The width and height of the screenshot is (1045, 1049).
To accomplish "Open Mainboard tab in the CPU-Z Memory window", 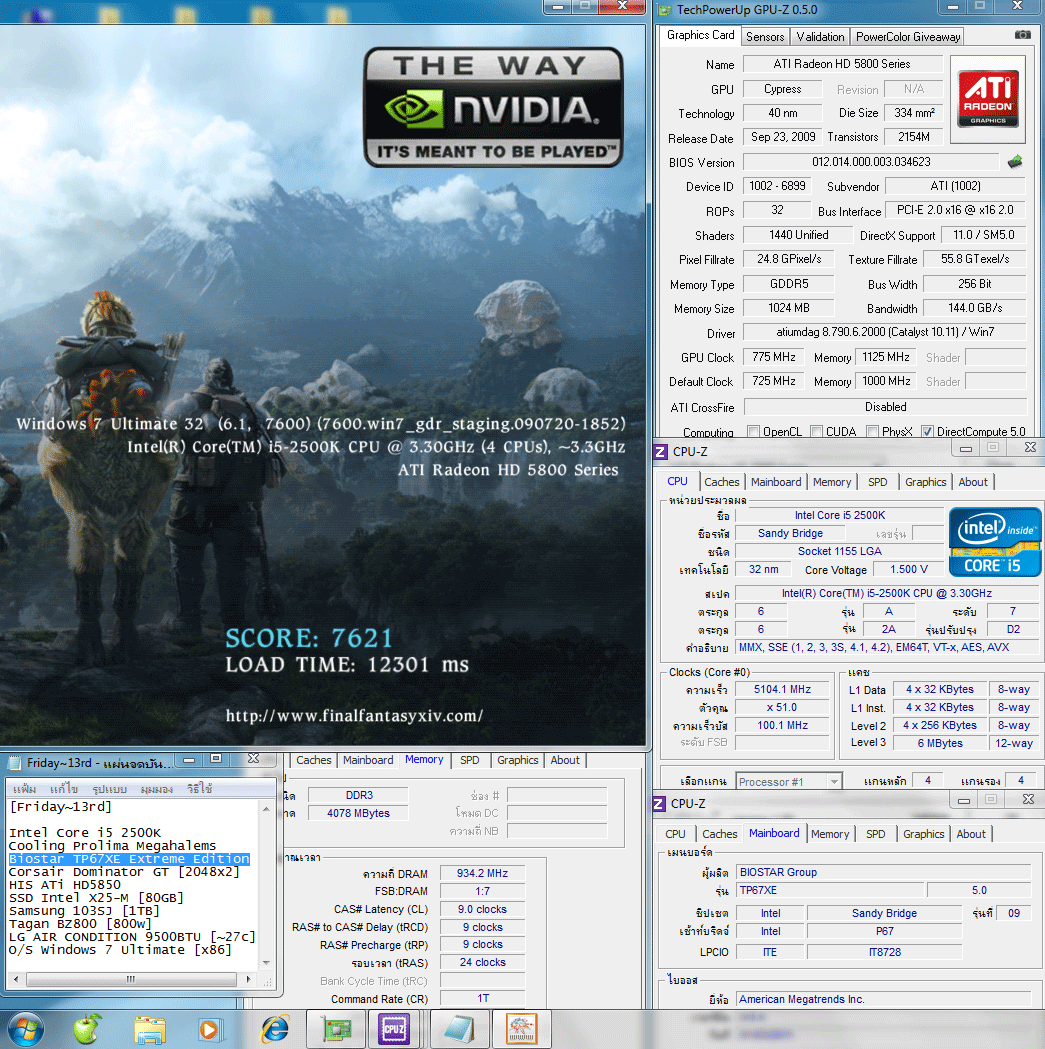I will (x=368, y=761).
